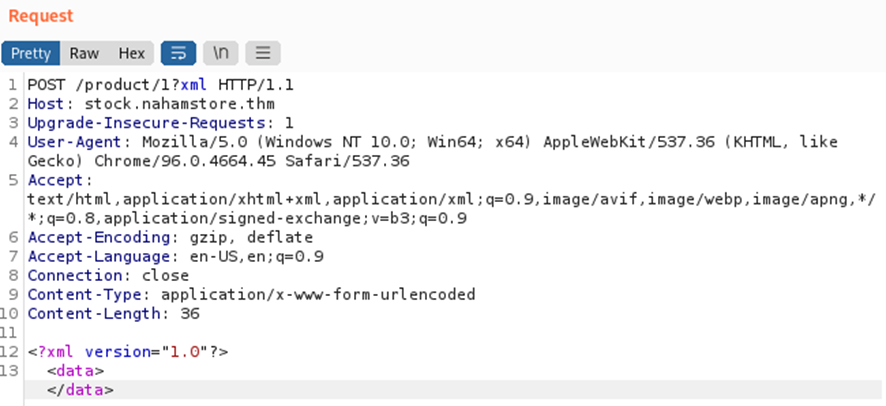Switch to the Hex view tab
This screenshot has height=406, width=886.
131,53
